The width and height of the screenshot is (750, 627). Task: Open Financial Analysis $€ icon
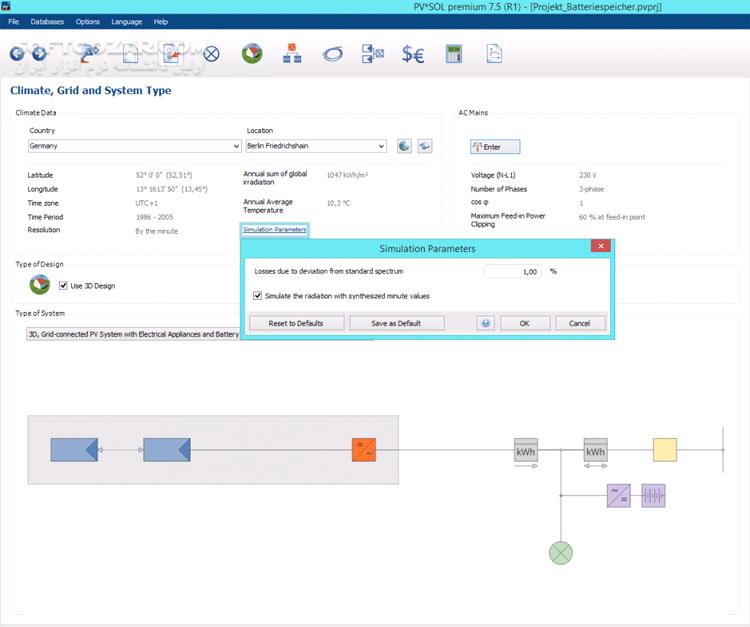point(413,54)
